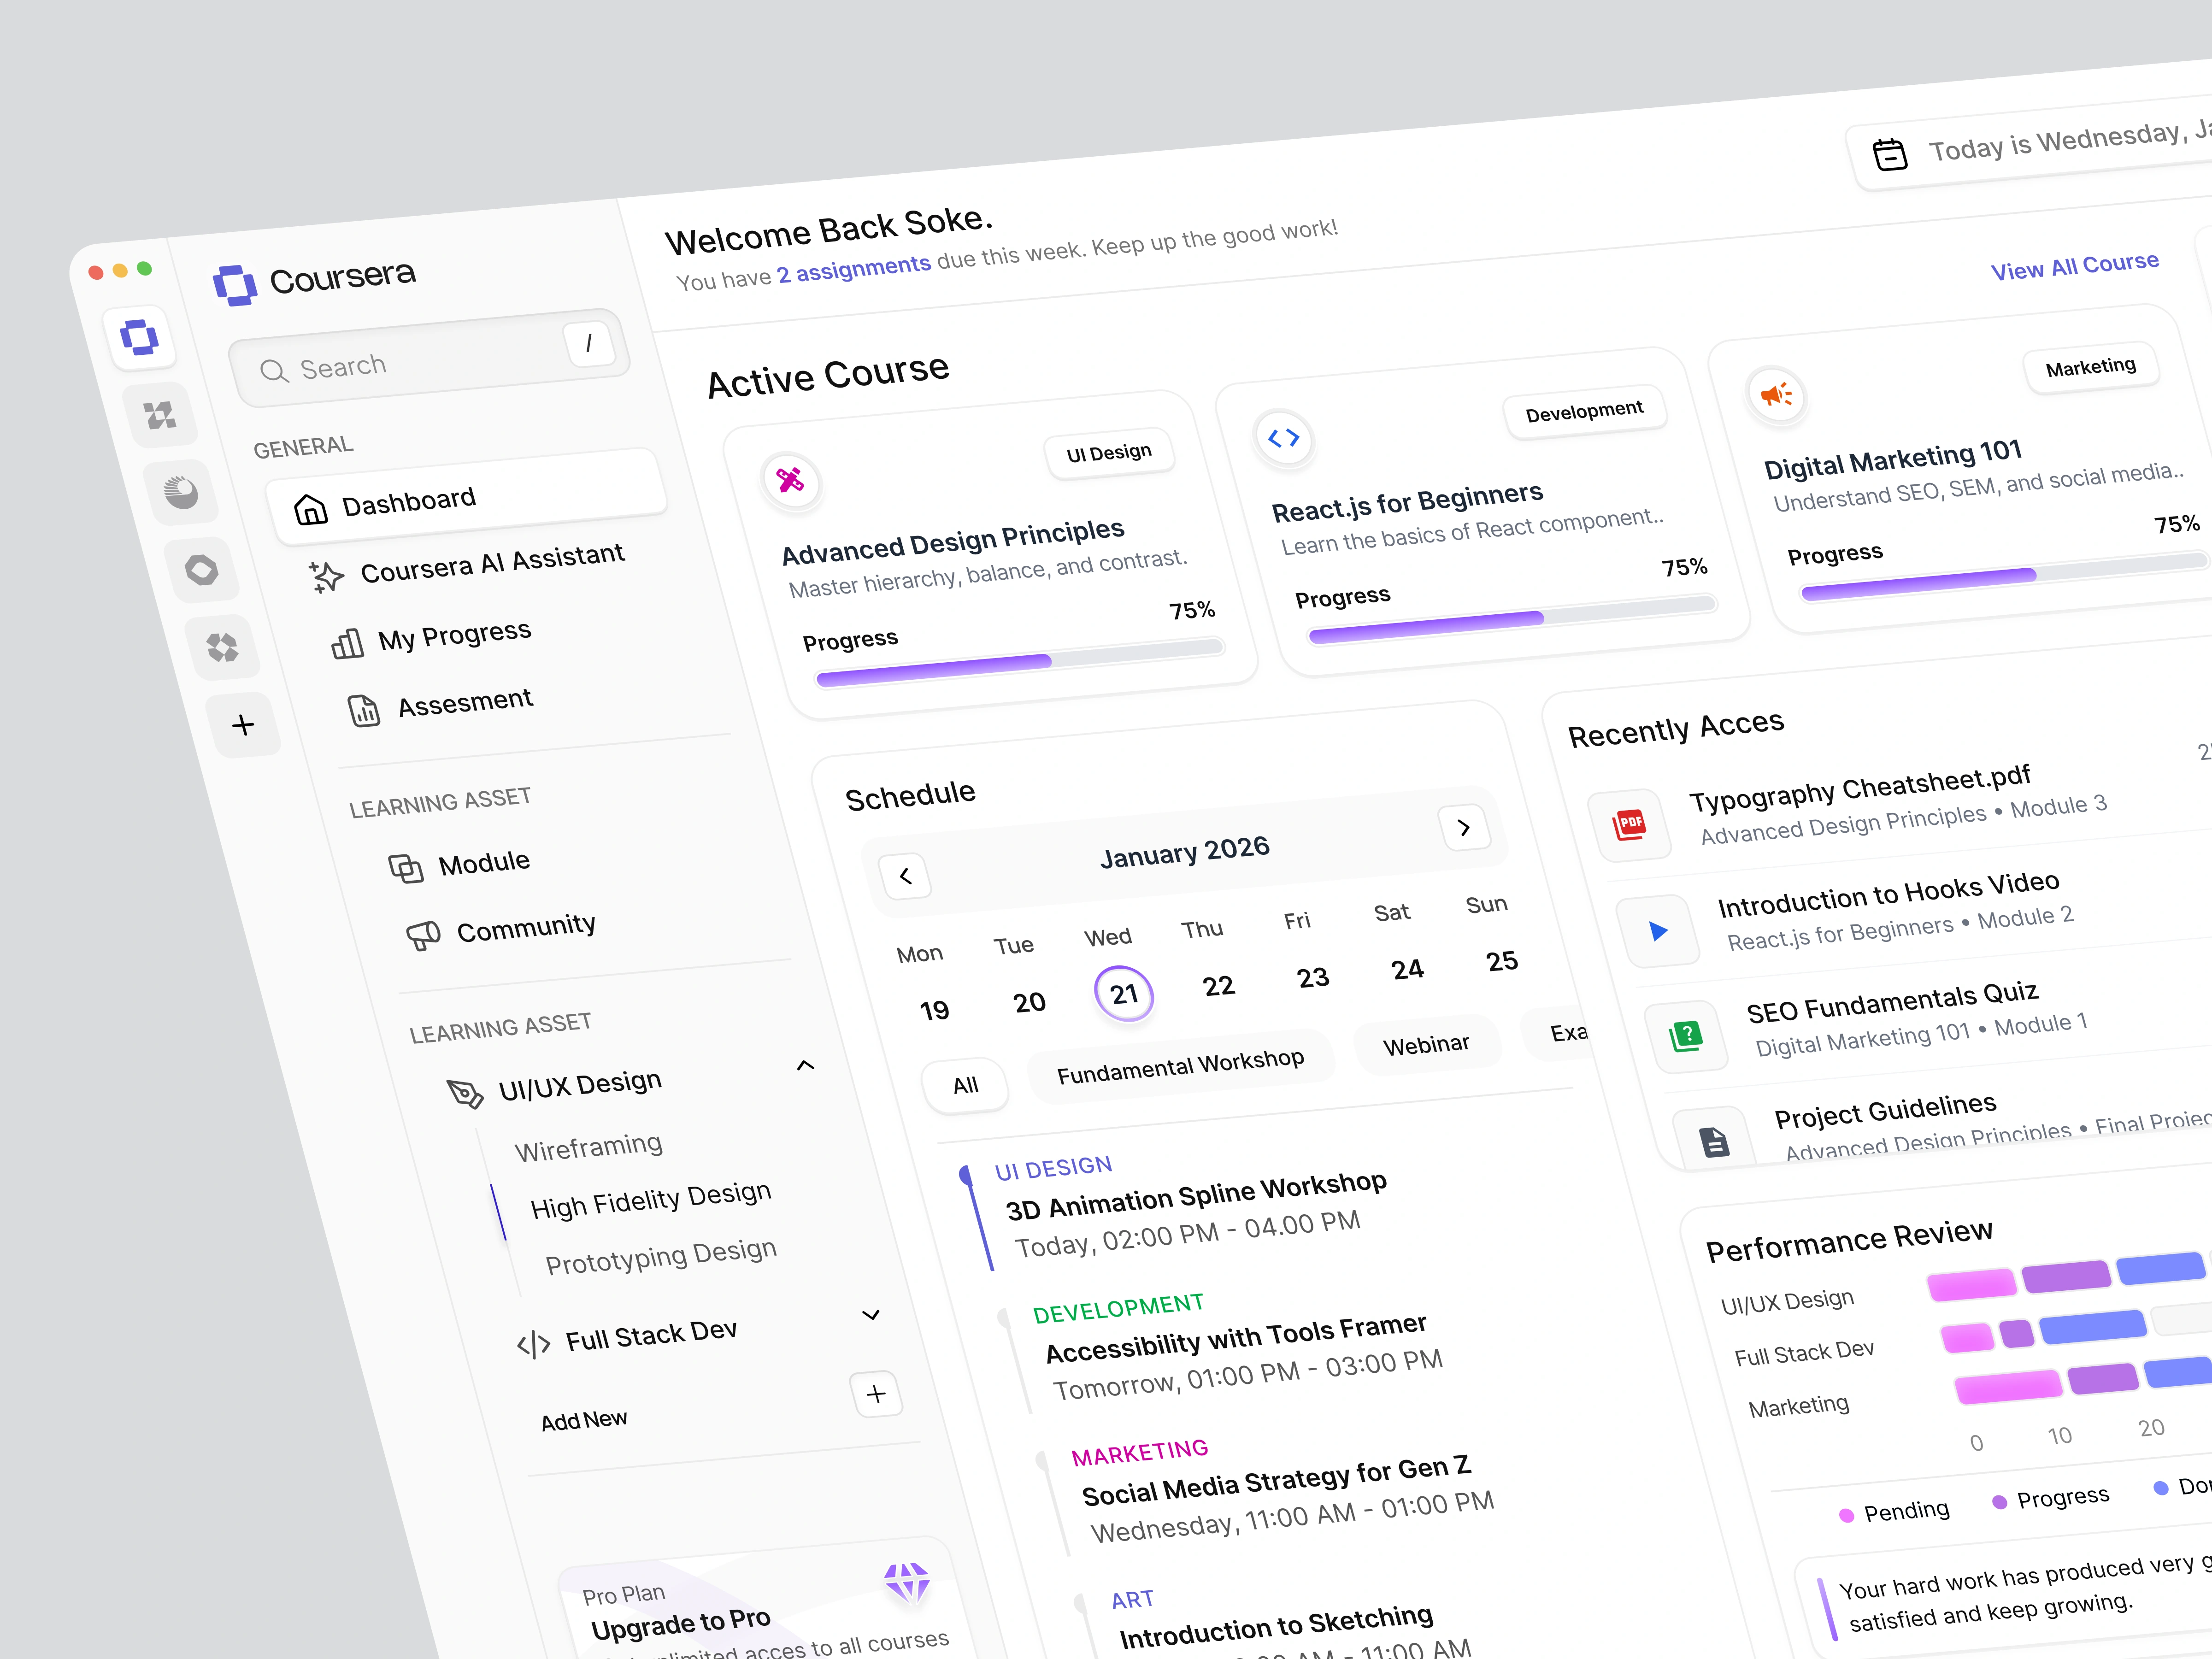The image size is (2212, 1659).
Task: Play the Introduction to Hooks Video
Action: pos(1658,931)
